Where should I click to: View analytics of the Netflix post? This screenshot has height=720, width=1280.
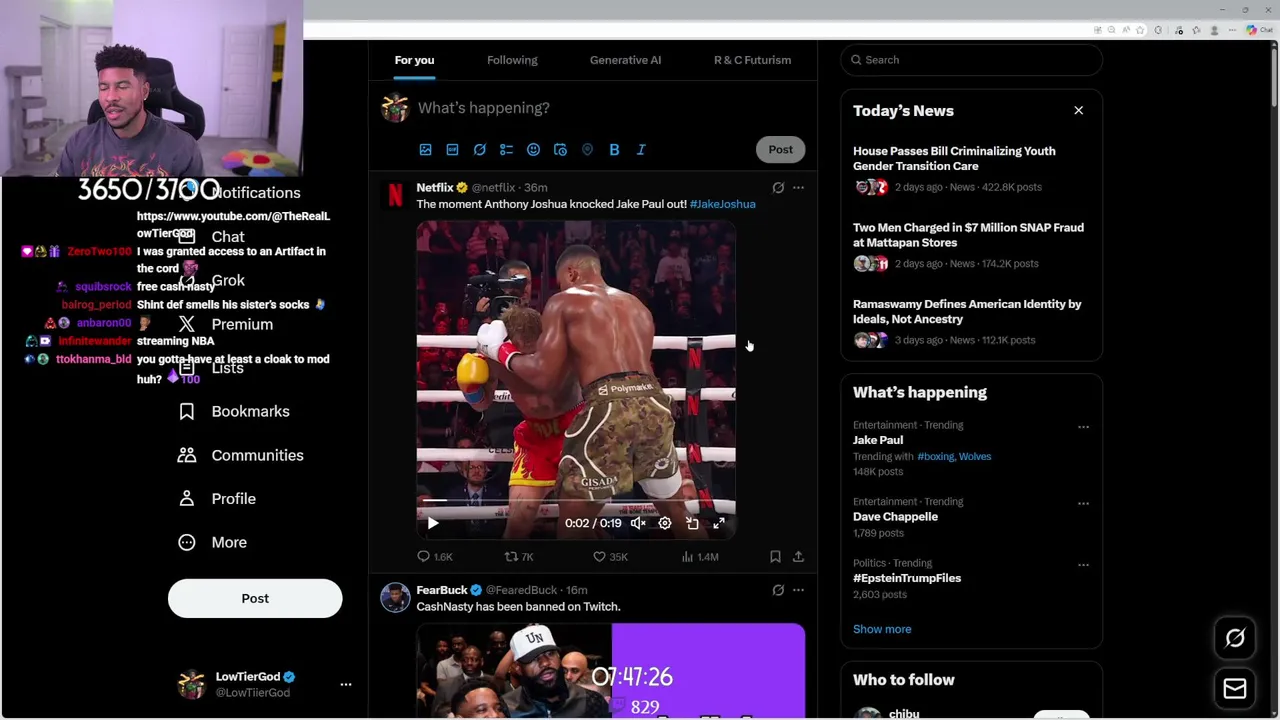coord(700,556)
